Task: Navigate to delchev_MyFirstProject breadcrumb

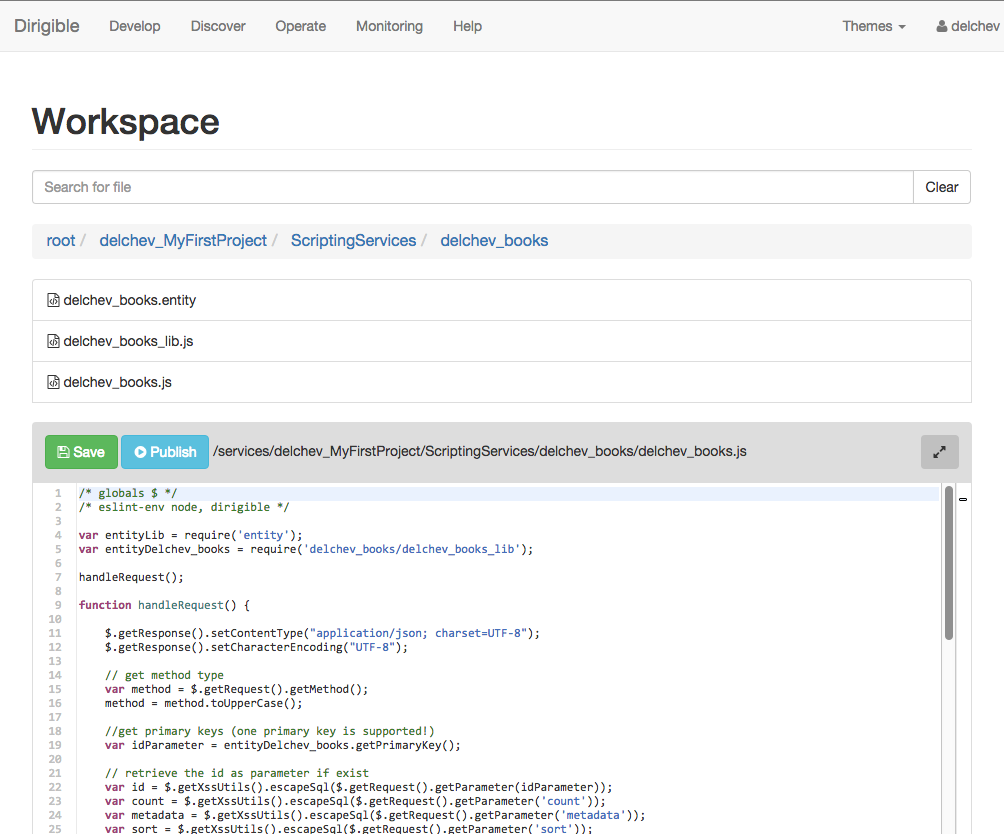Action: [183, 241]
